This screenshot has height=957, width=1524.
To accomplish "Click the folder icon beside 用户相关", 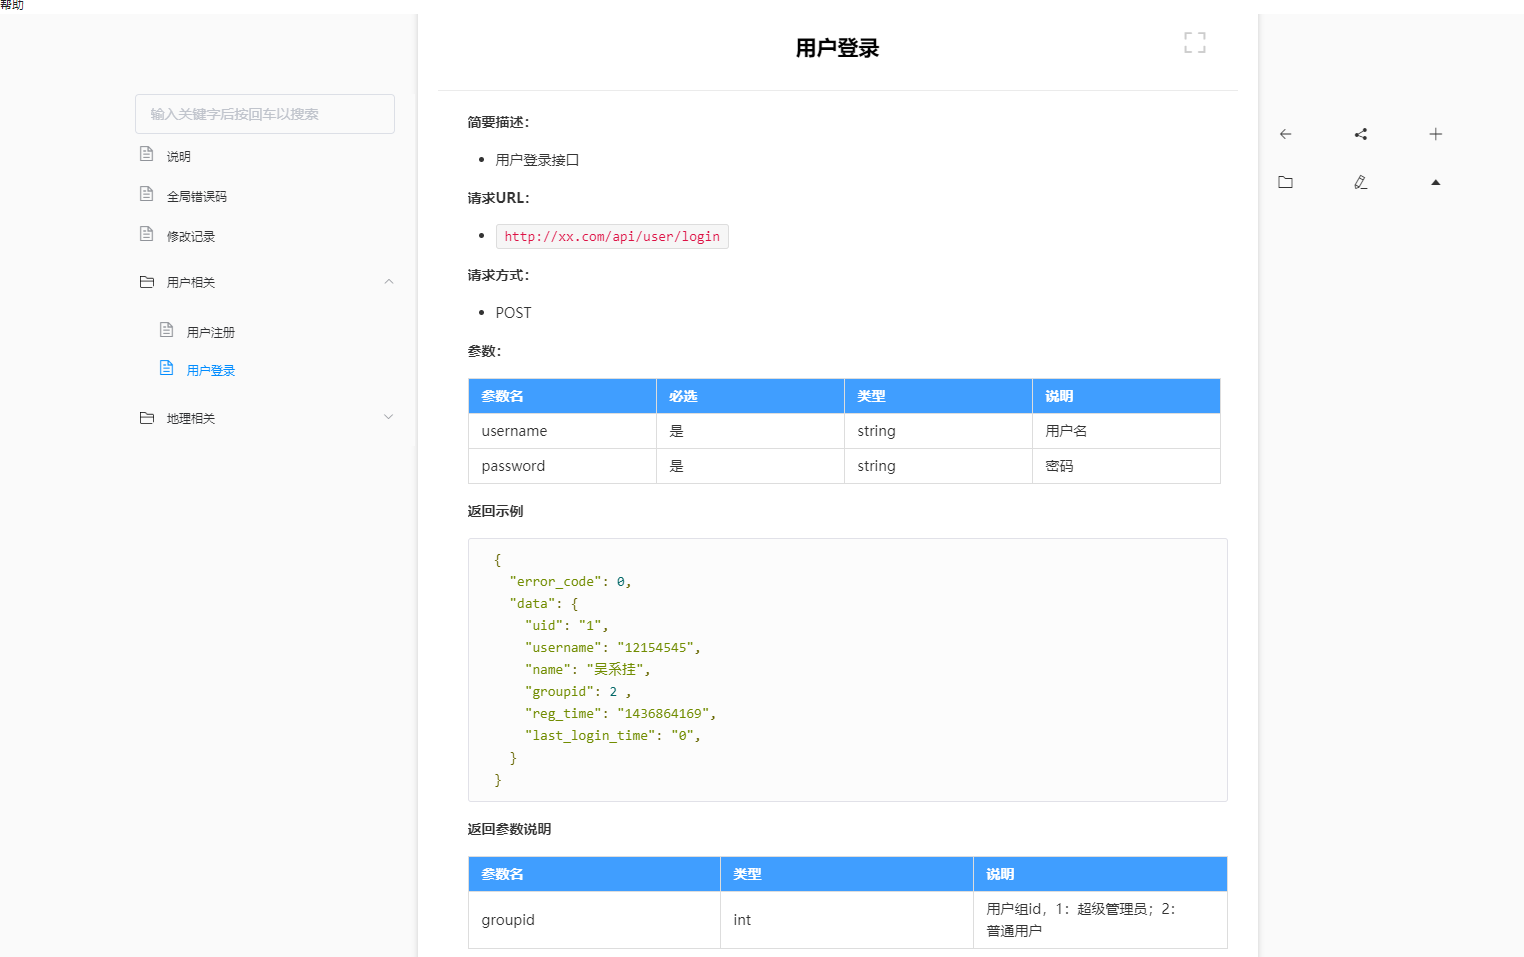I will [x=147, y=282].
